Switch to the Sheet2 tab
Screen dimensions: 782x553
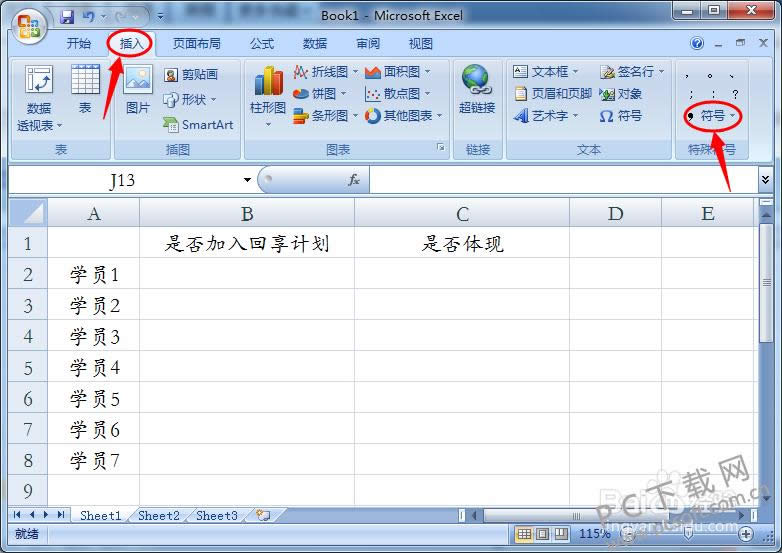coord(159,516)
